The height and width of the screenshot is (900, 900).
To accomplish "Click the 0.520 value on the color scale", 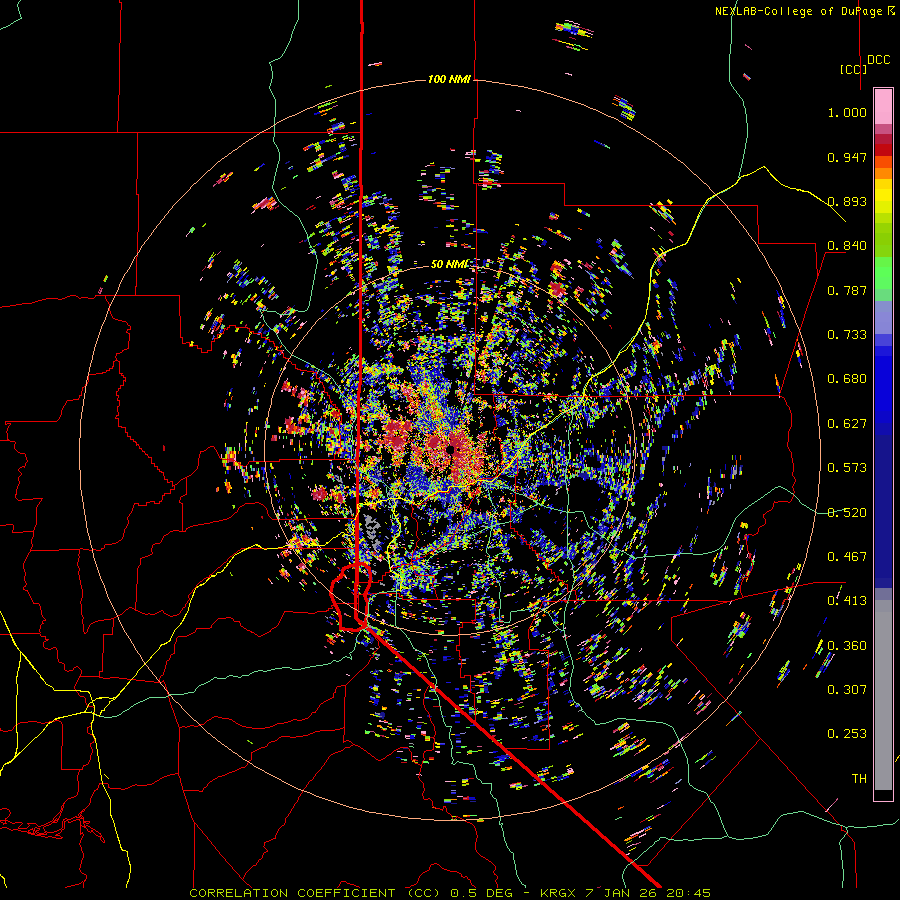I will tap(847, 513).
